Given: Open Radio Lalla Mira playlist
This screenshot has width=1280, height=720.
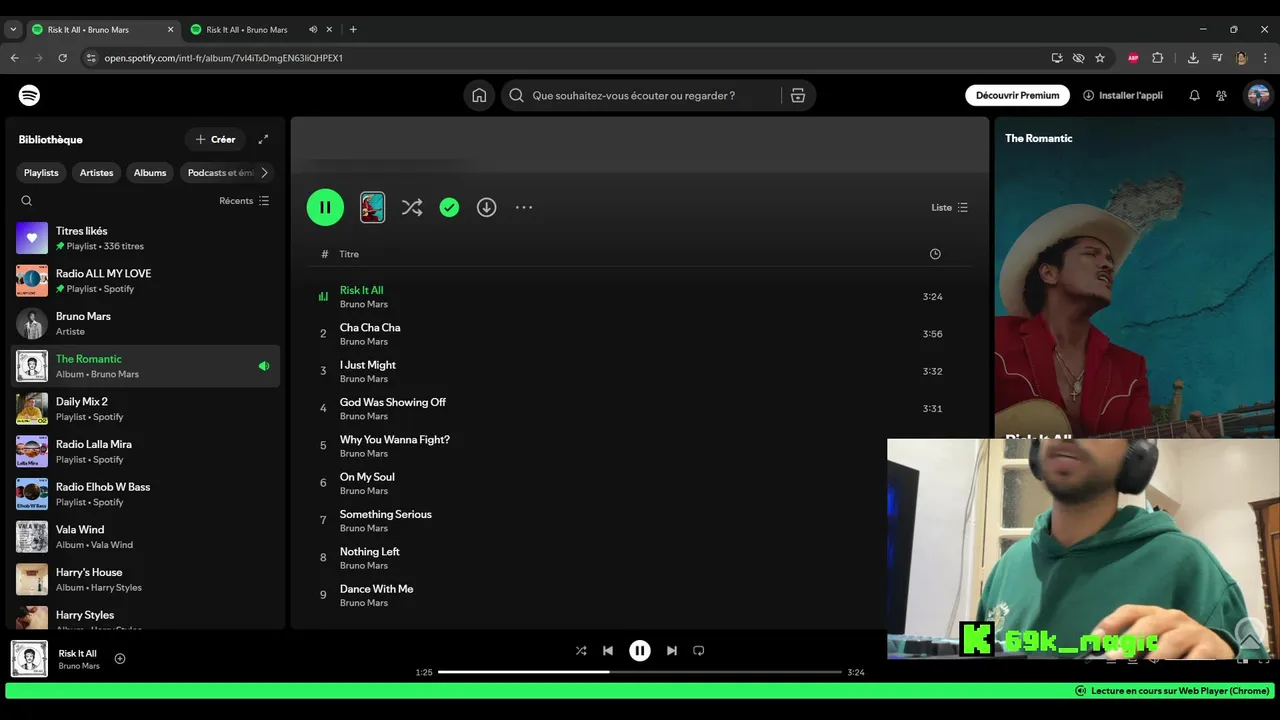Looking at the screenshot, I should click(145, 451).
